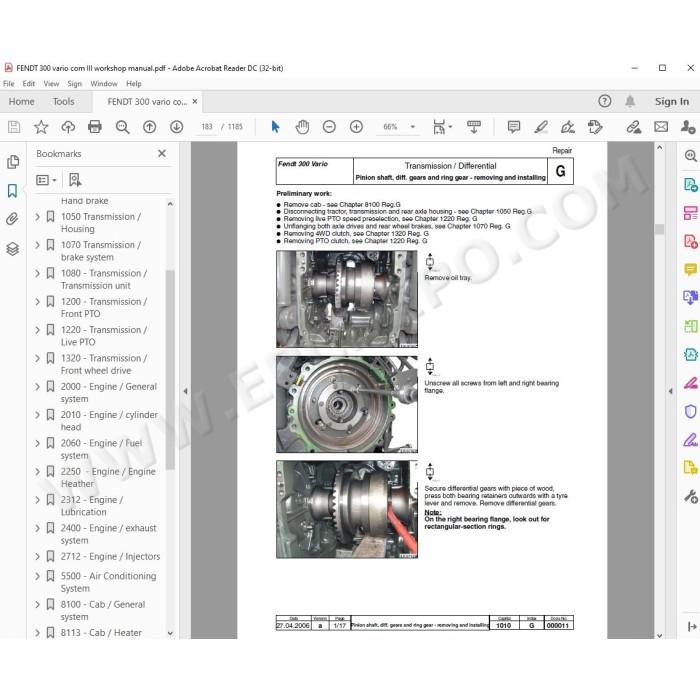Open the Attachments paperclip panel

click(12, 219)
